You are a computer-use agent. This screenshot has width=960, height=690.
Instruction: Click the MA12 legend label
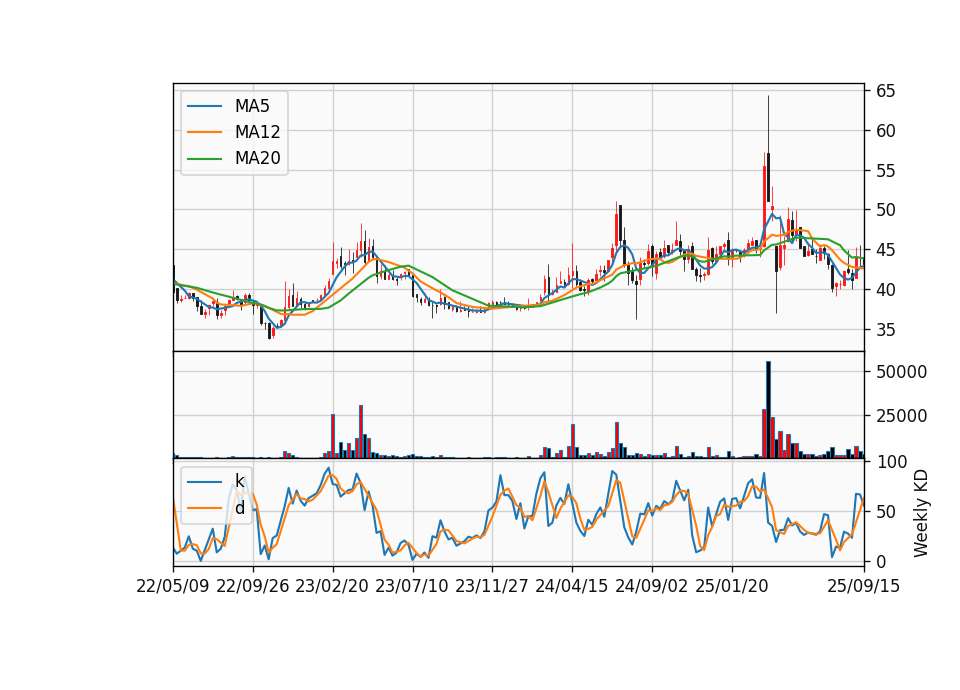[257, 132]
